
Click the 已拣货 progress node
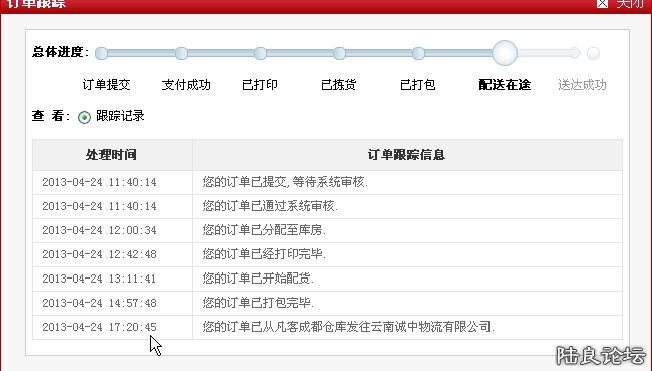[339, 53]
